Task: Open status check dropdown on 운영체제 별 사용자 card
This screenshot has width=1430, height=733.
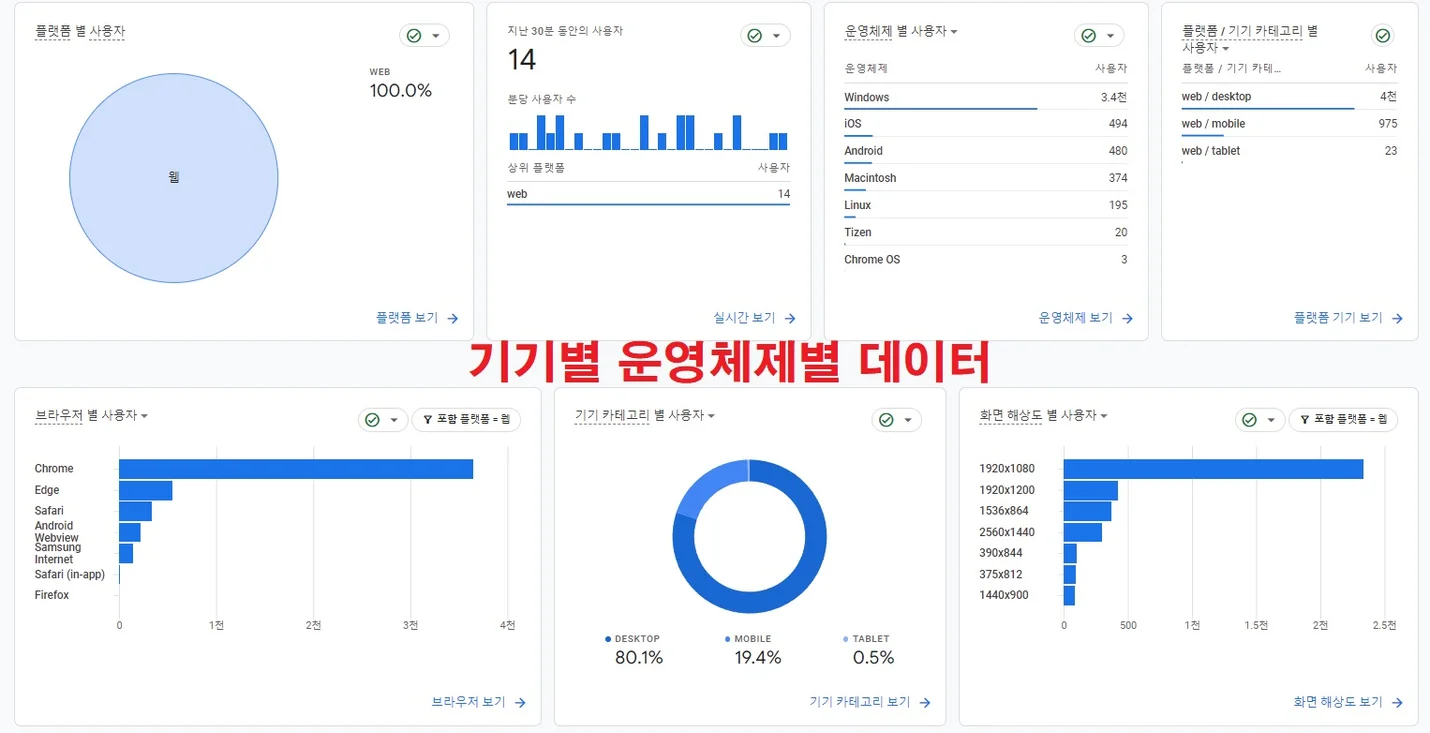Action: (x=1099, y=35)
